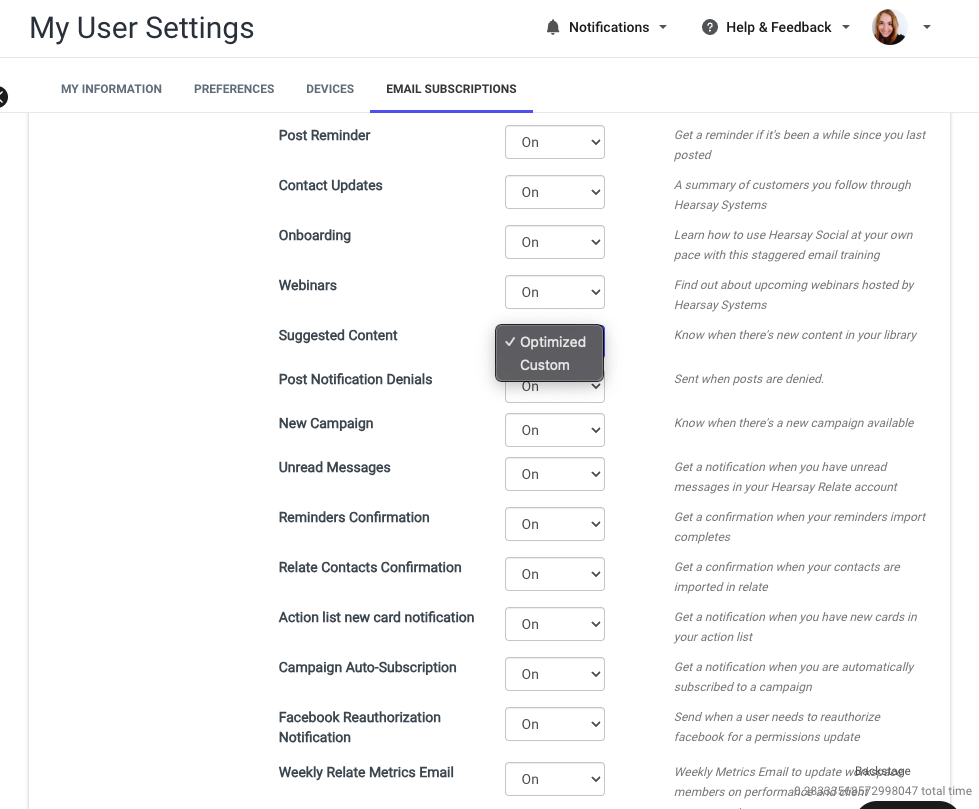Open the Contact Updates dropdown

pyautogui.click(x=554, y=192)
